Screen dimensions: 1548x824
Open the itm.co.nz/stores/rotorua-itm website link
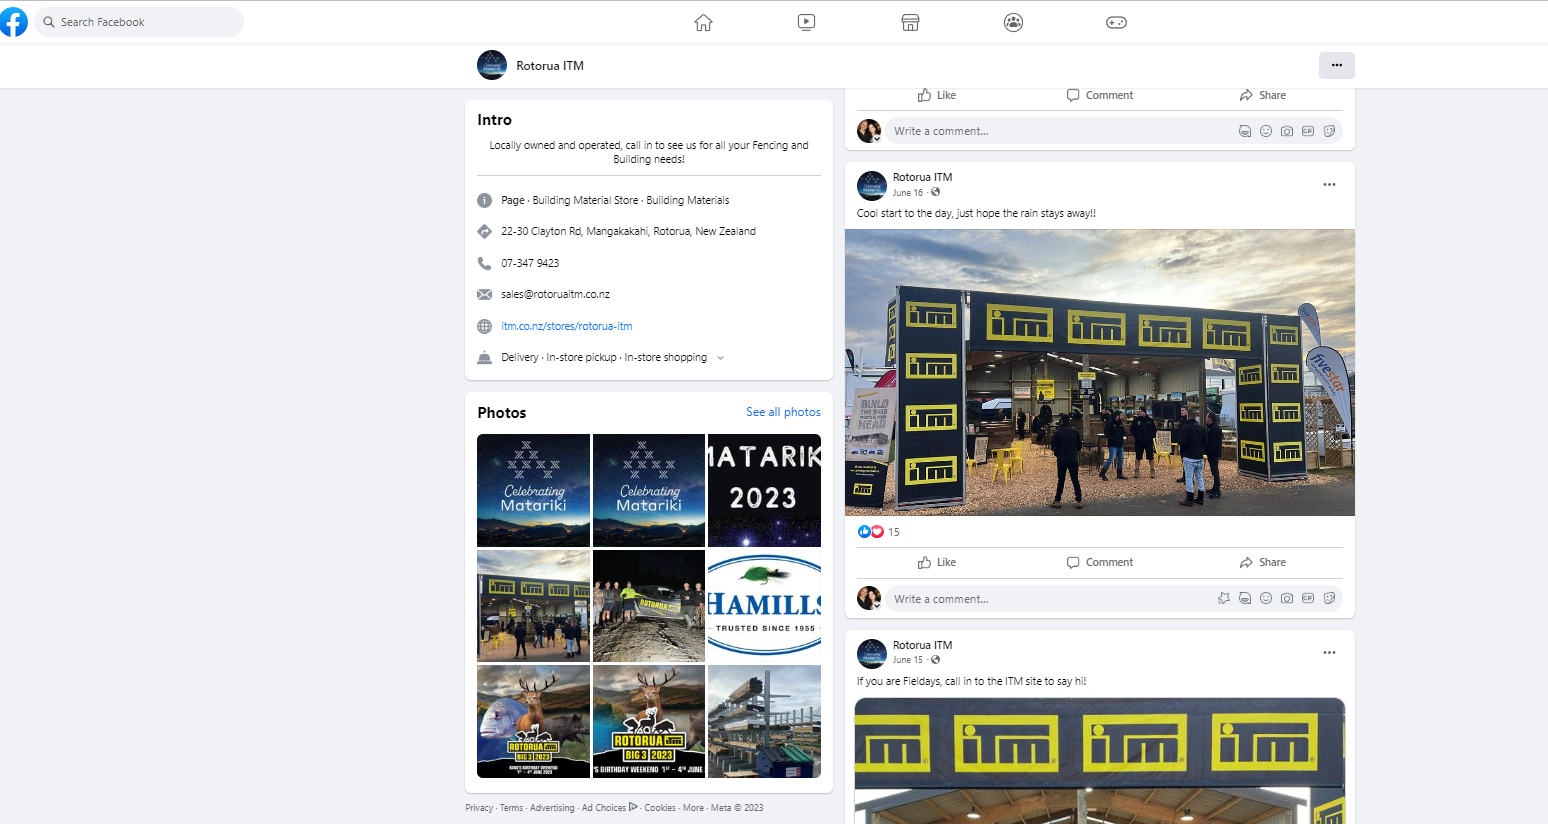tap(567, 326)
